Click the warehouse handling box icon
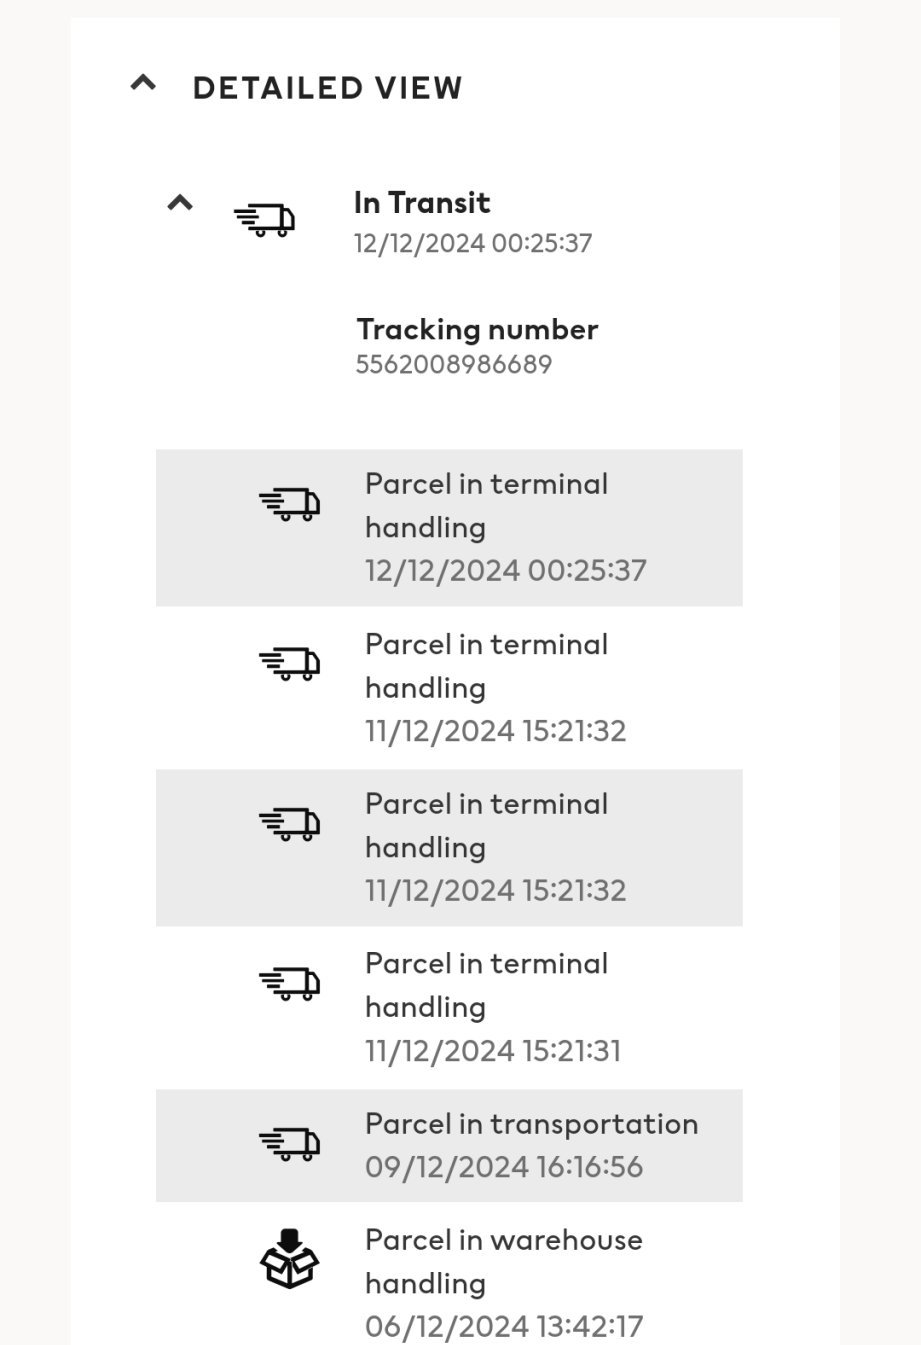 [x=289, y=1259]
